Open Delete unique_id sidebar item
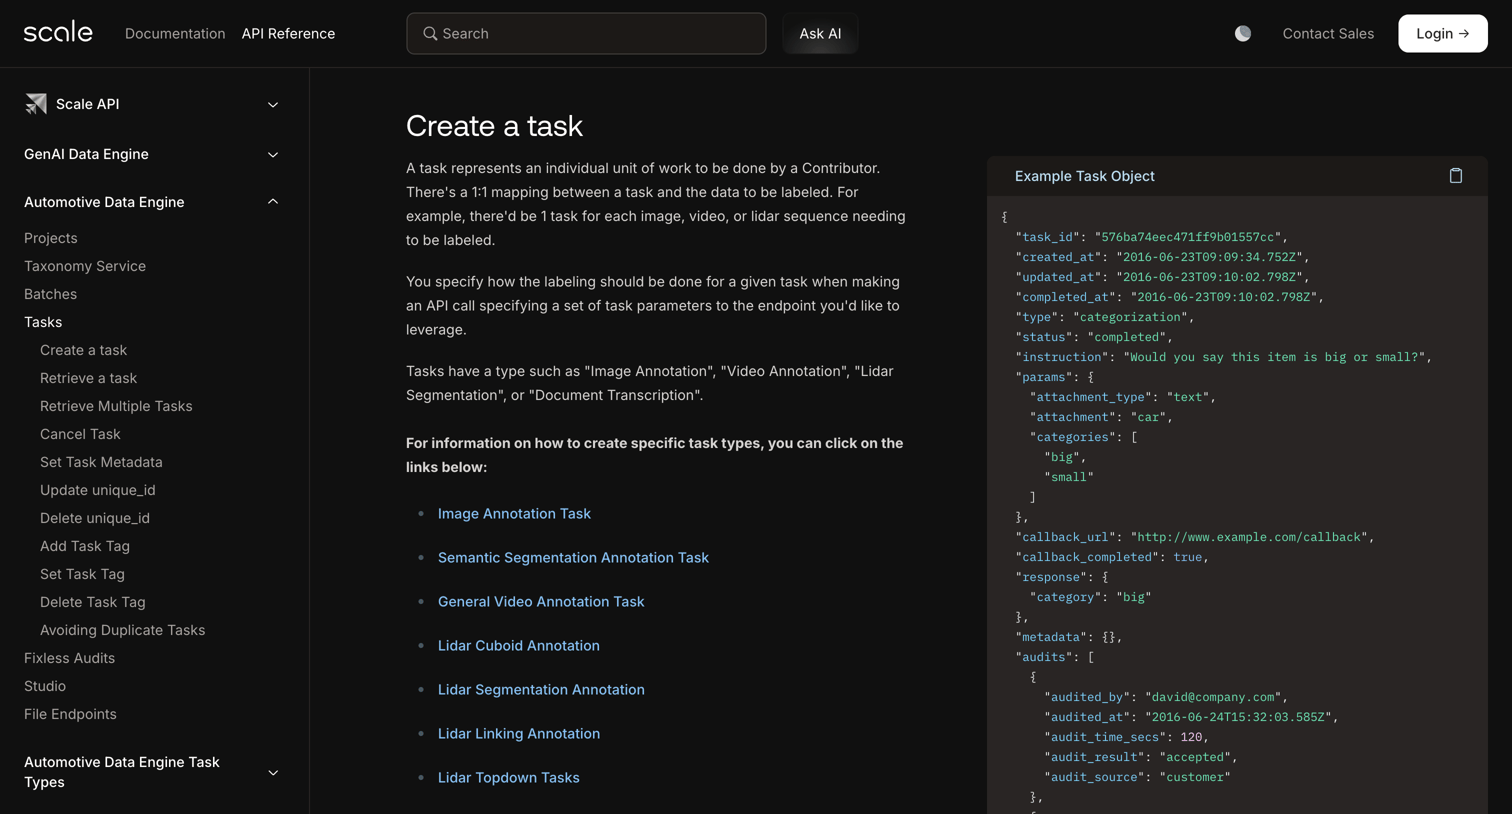1512x814 pixels. click(x=95, y=518)
